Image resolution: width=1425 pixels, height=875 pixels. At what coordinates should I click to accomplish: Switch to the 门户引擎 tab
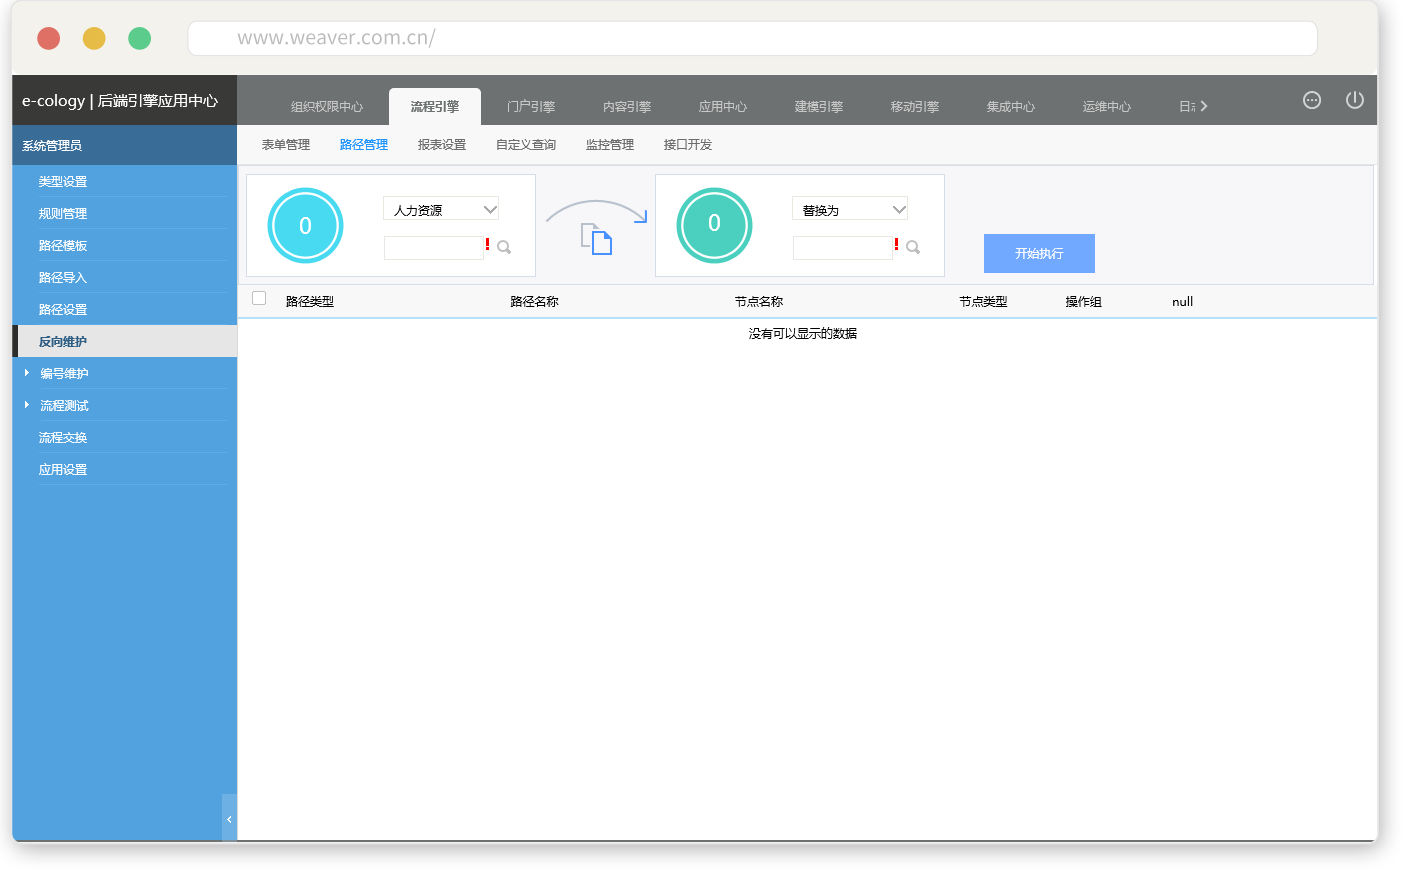pyautogui.click(x=530, y=107)
